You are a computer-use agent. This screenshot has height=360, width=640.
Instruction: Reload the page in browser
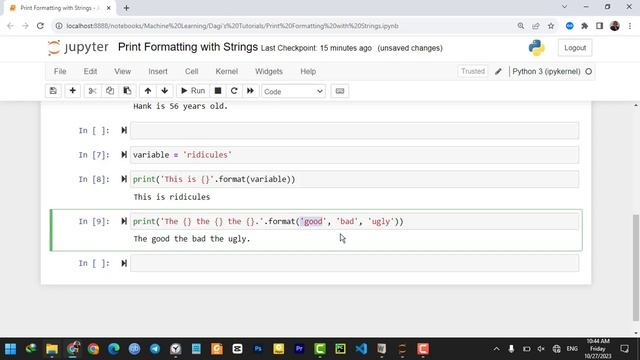pos(40,26)
